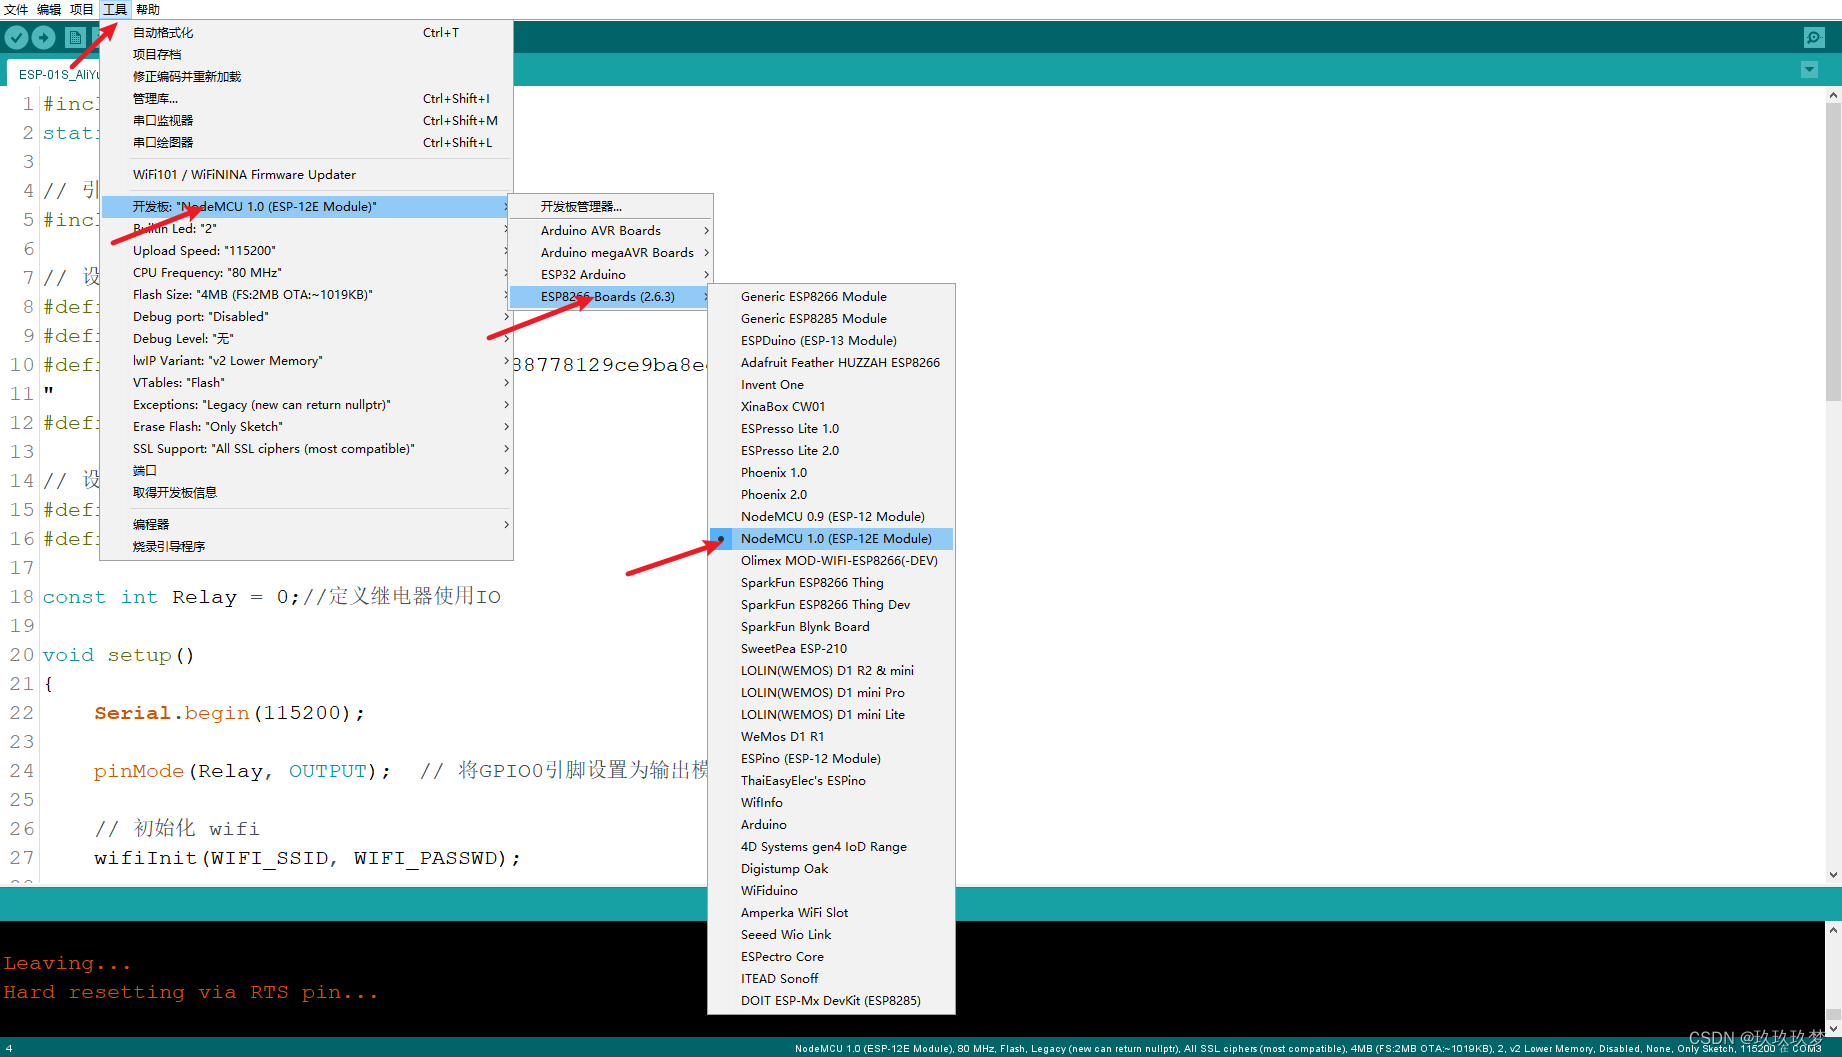Expand ESP32 Arduino submenu
Screen dimensions: 1842x1057
click(x=611, y=275)
